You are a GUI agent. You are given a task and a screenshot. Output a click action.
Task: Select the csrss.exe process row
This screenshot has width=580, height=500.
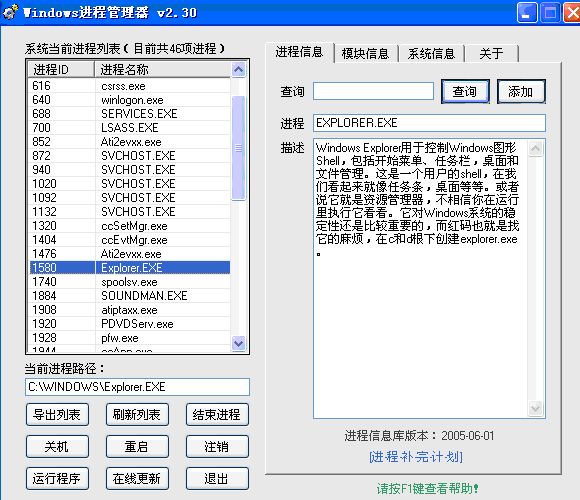pyautogui.click(x=129, y=86)
